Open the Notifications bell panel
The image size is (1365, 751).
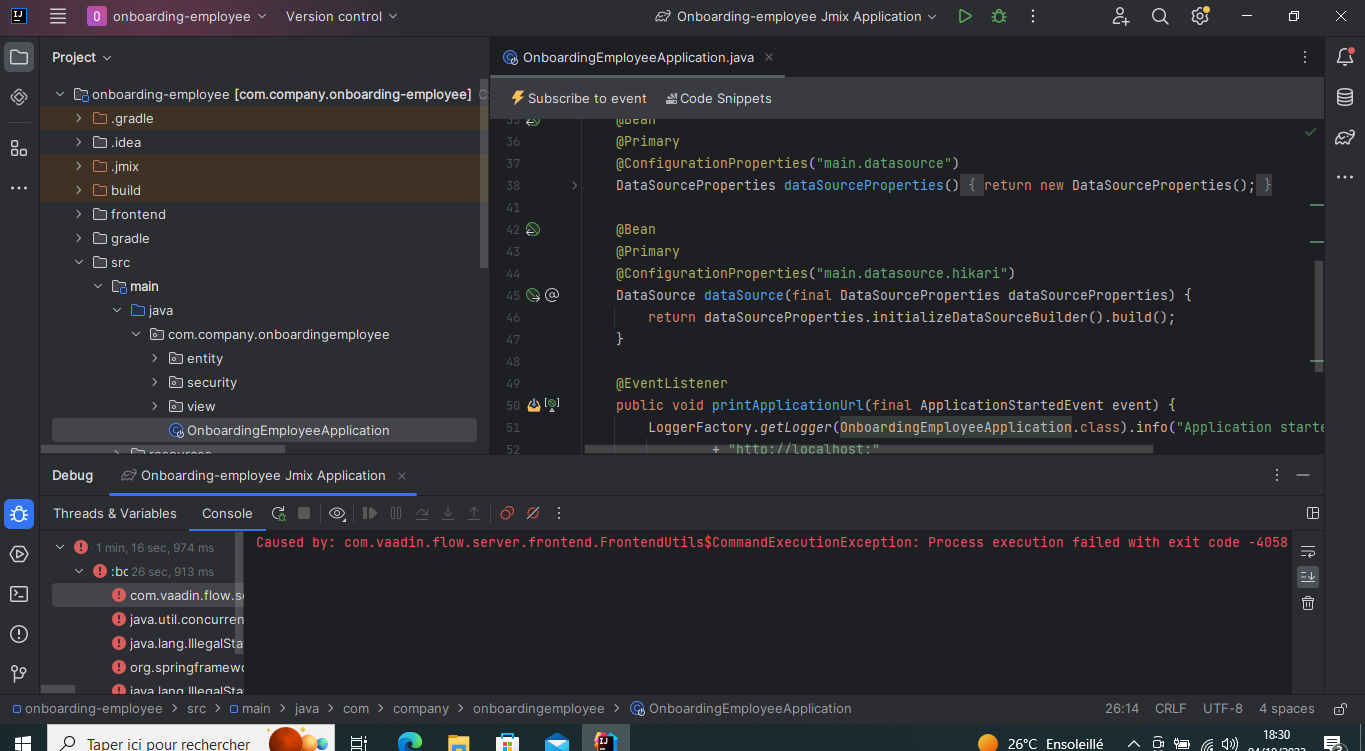pos(1345,58)
